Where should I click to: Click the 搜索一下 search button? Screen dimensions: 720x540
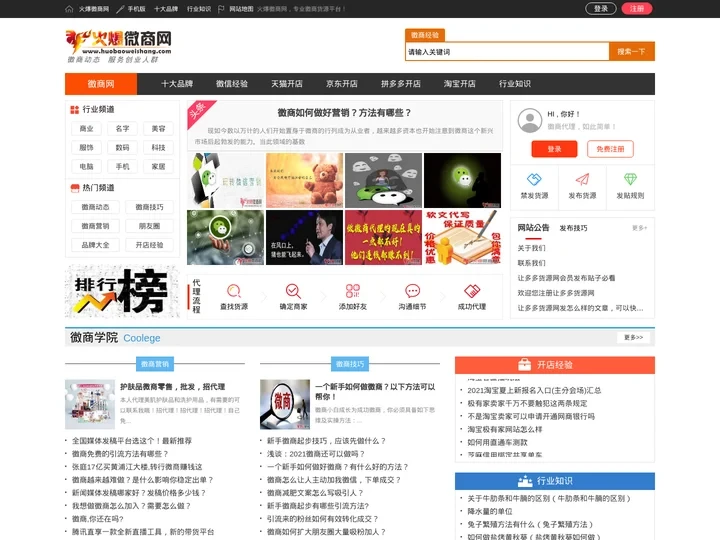pos(631,52)
